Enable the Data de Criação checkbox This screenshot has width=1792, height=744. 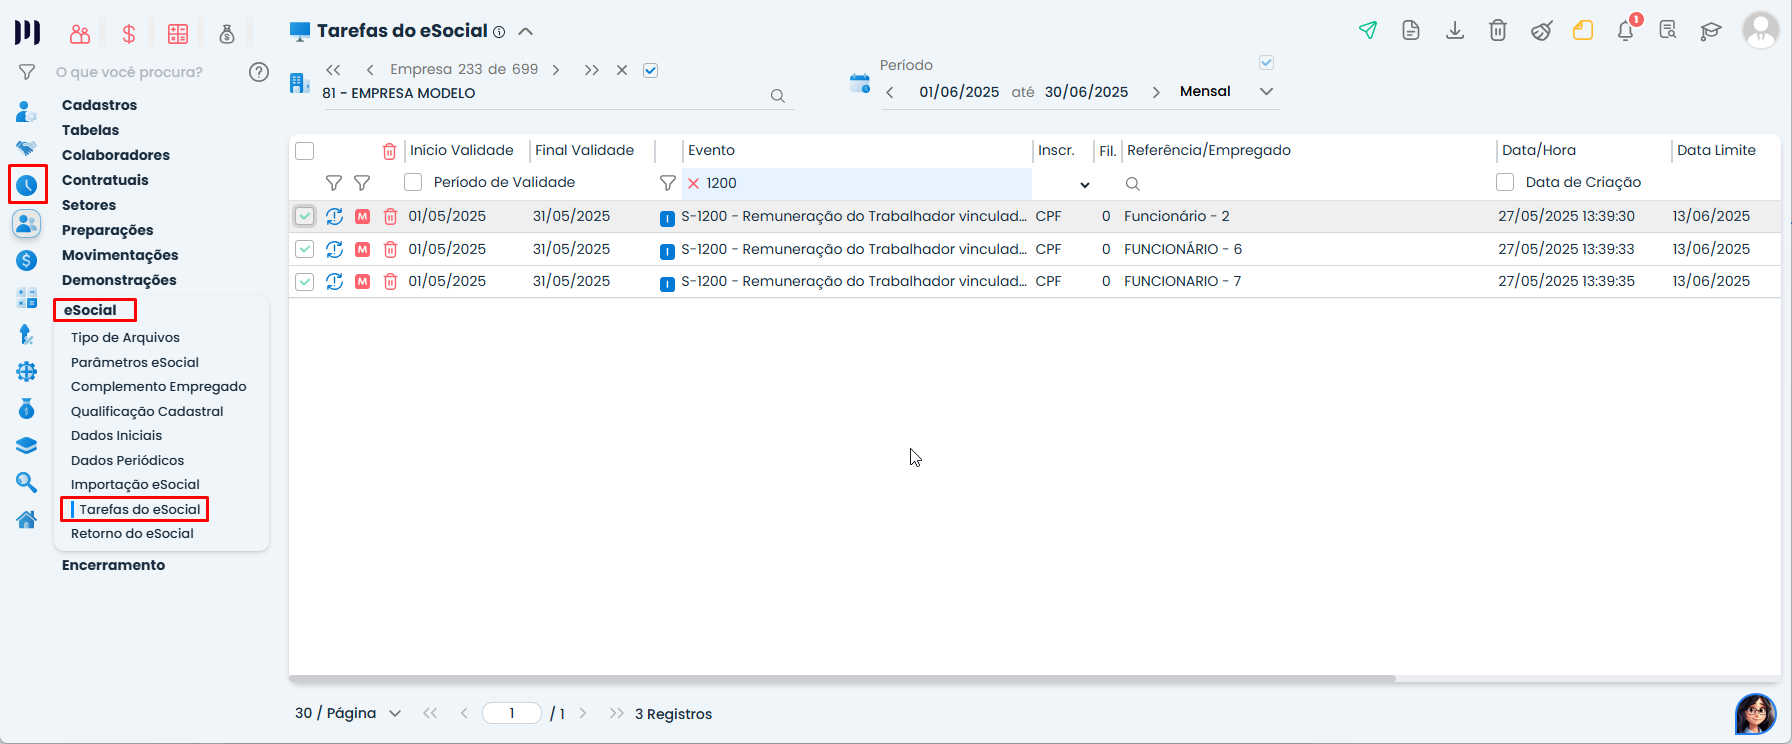[1505, 183]
